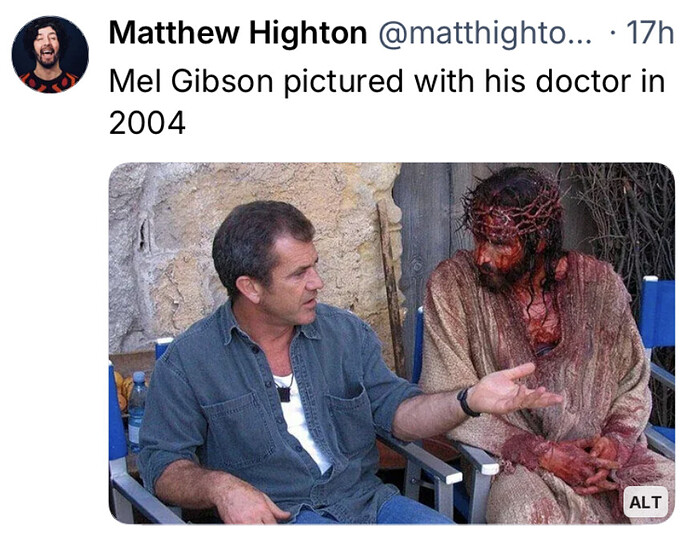This screenshot has height=534, width=690.
Task: Open Matthew Highton's circular profile avatar
Action: 50,55
